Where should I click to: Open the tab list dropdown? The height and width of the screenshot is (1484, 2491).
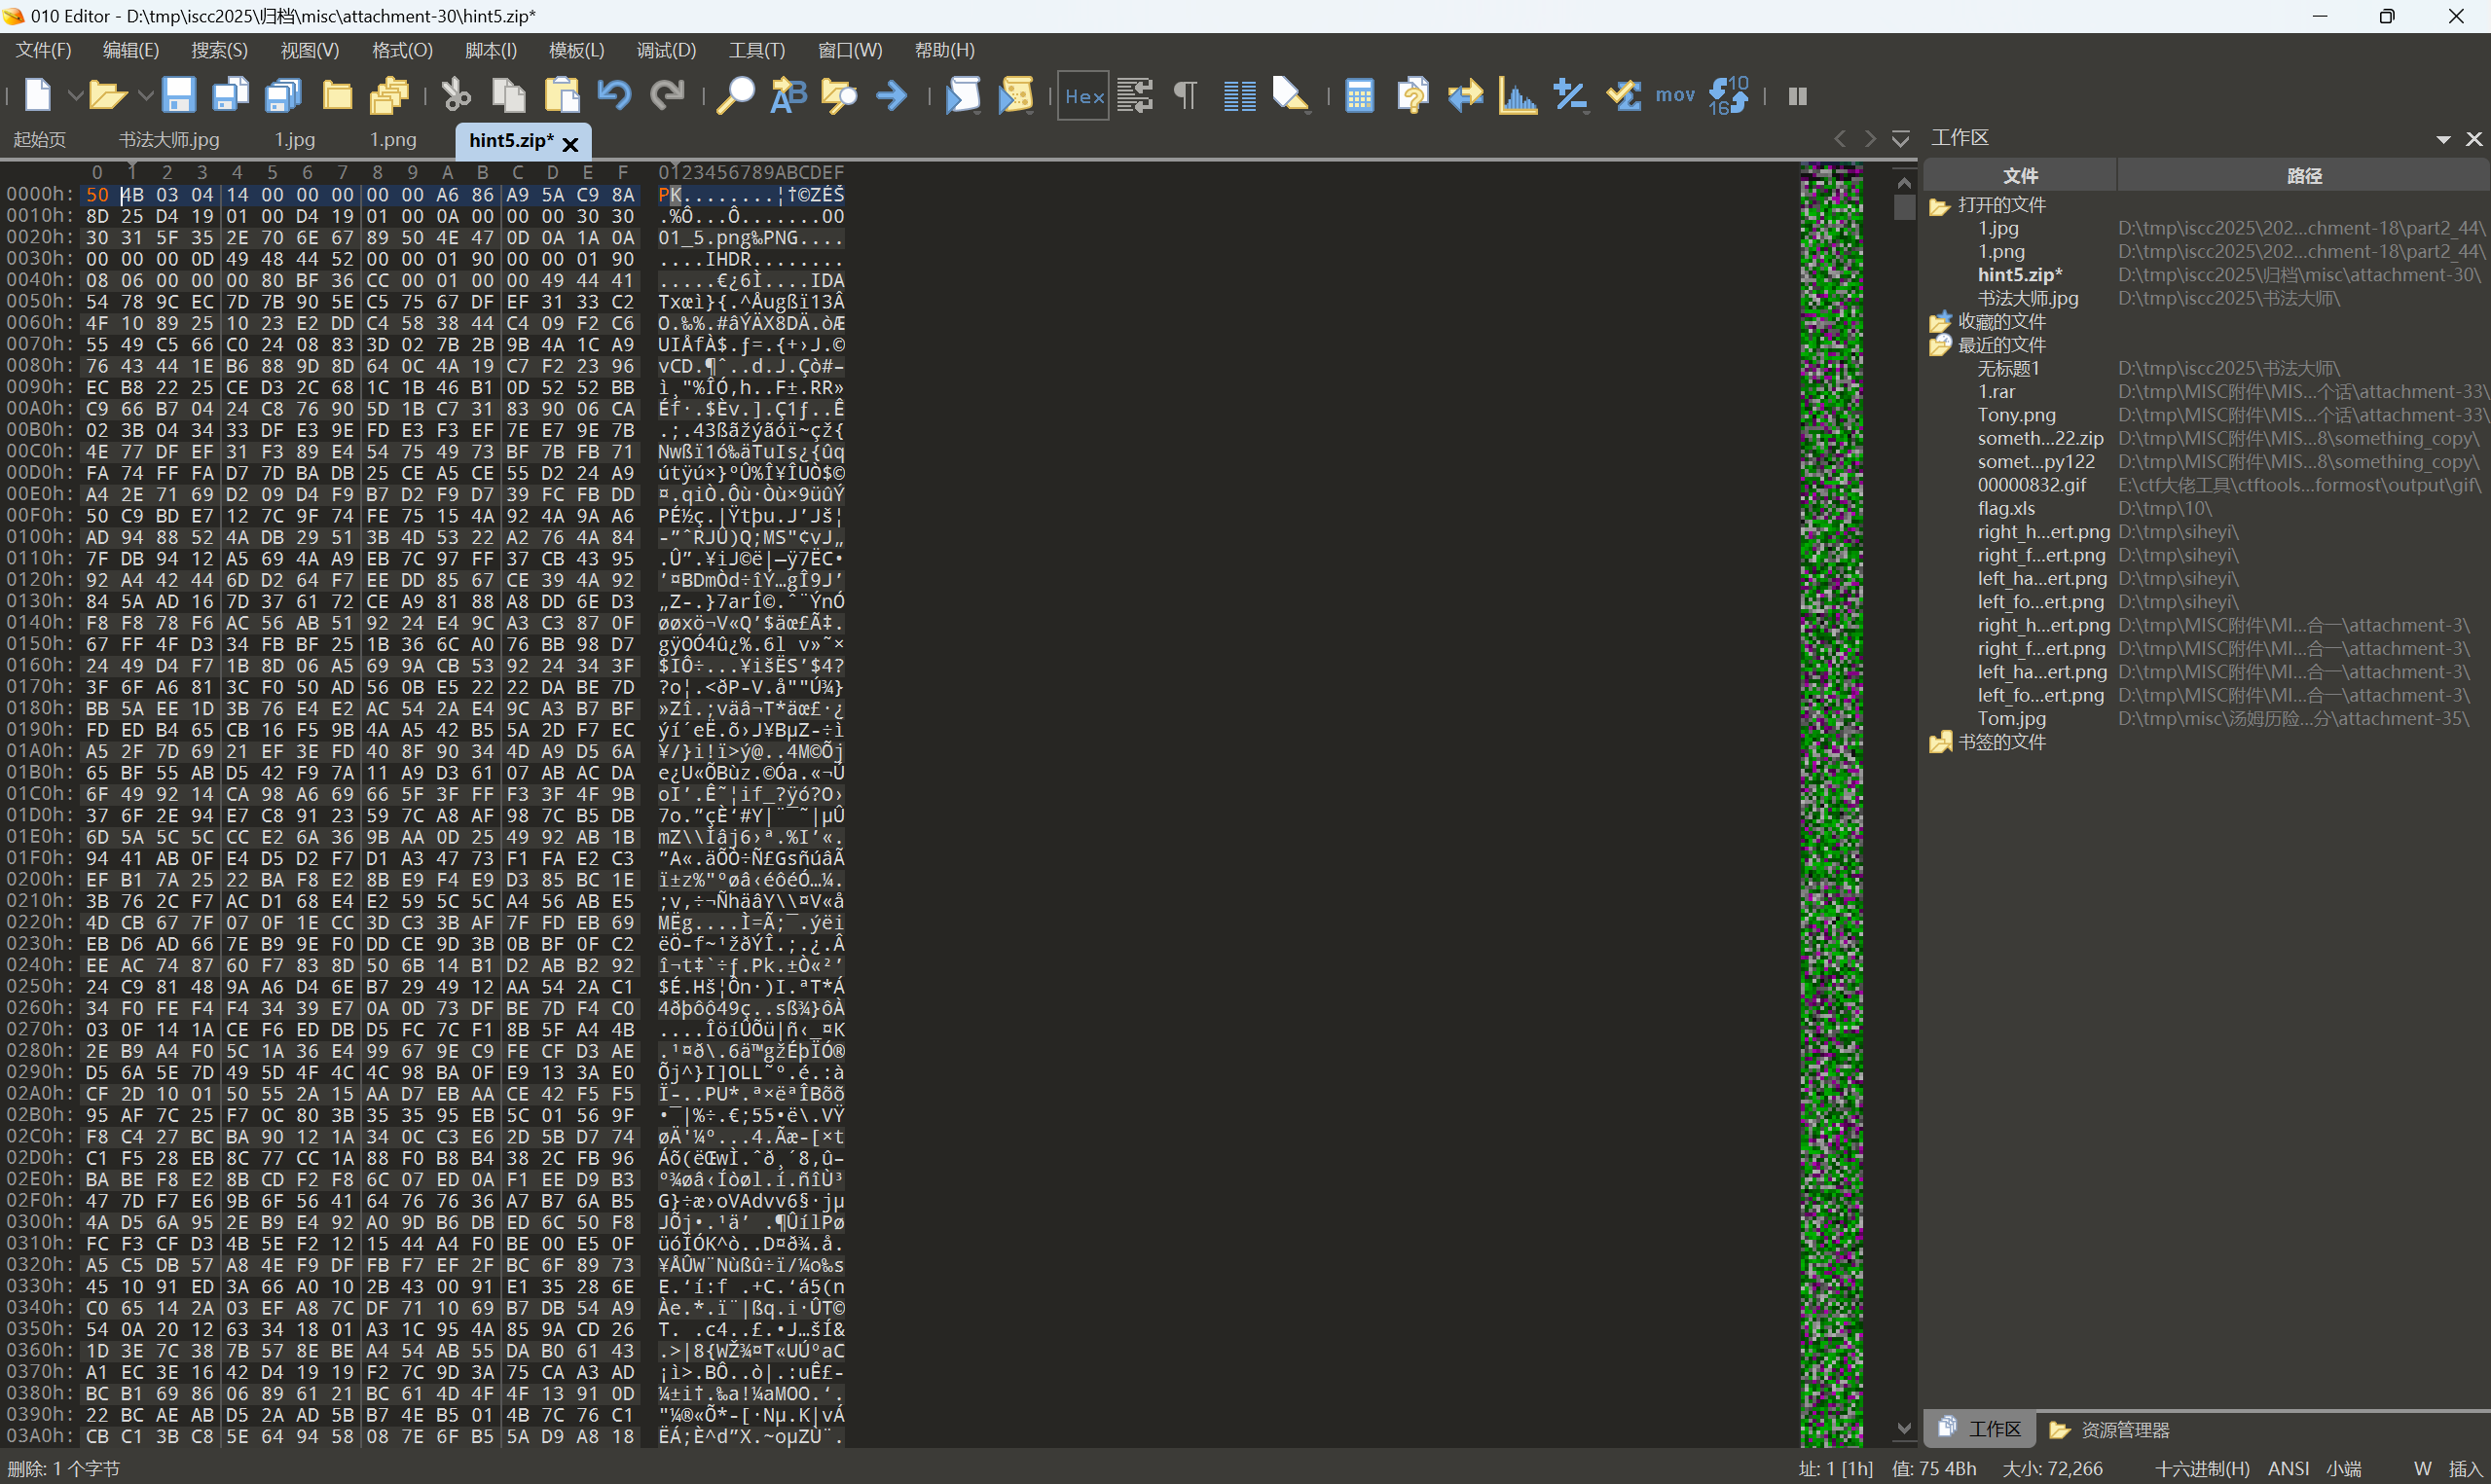1900,139
